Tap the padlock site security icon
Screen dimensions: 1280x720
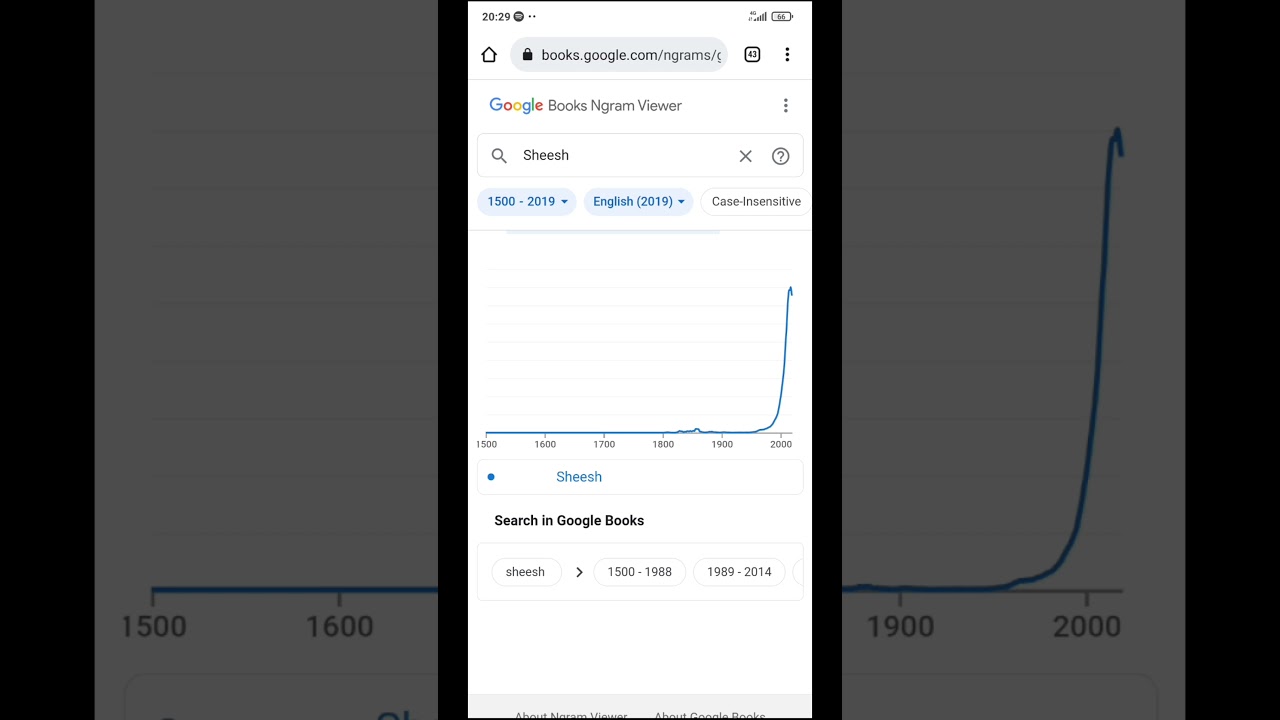pos(528,55)
